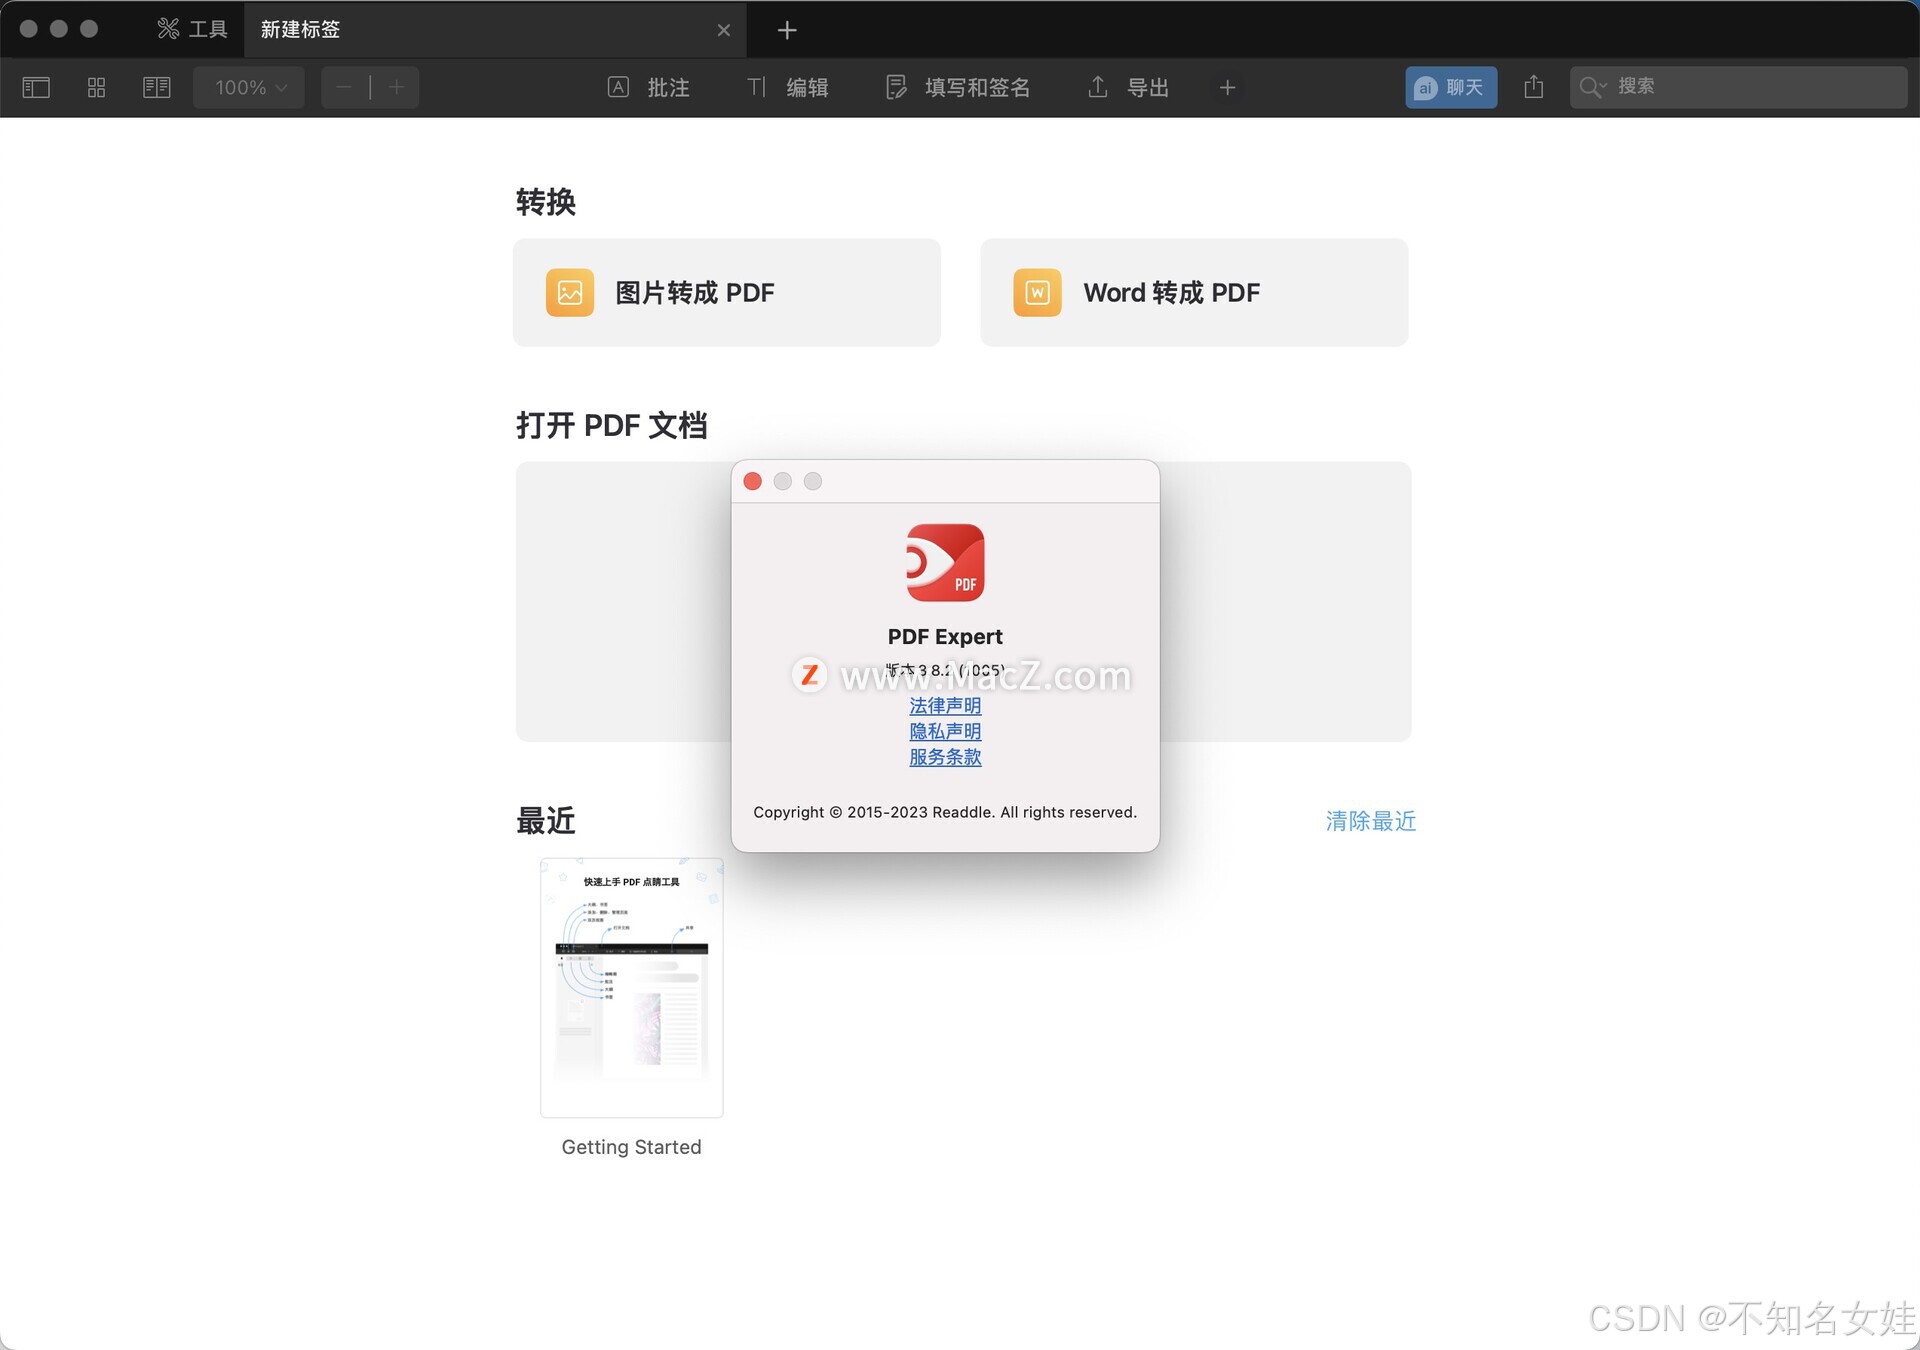Open the 编辑 edit tab

(787, 88)
